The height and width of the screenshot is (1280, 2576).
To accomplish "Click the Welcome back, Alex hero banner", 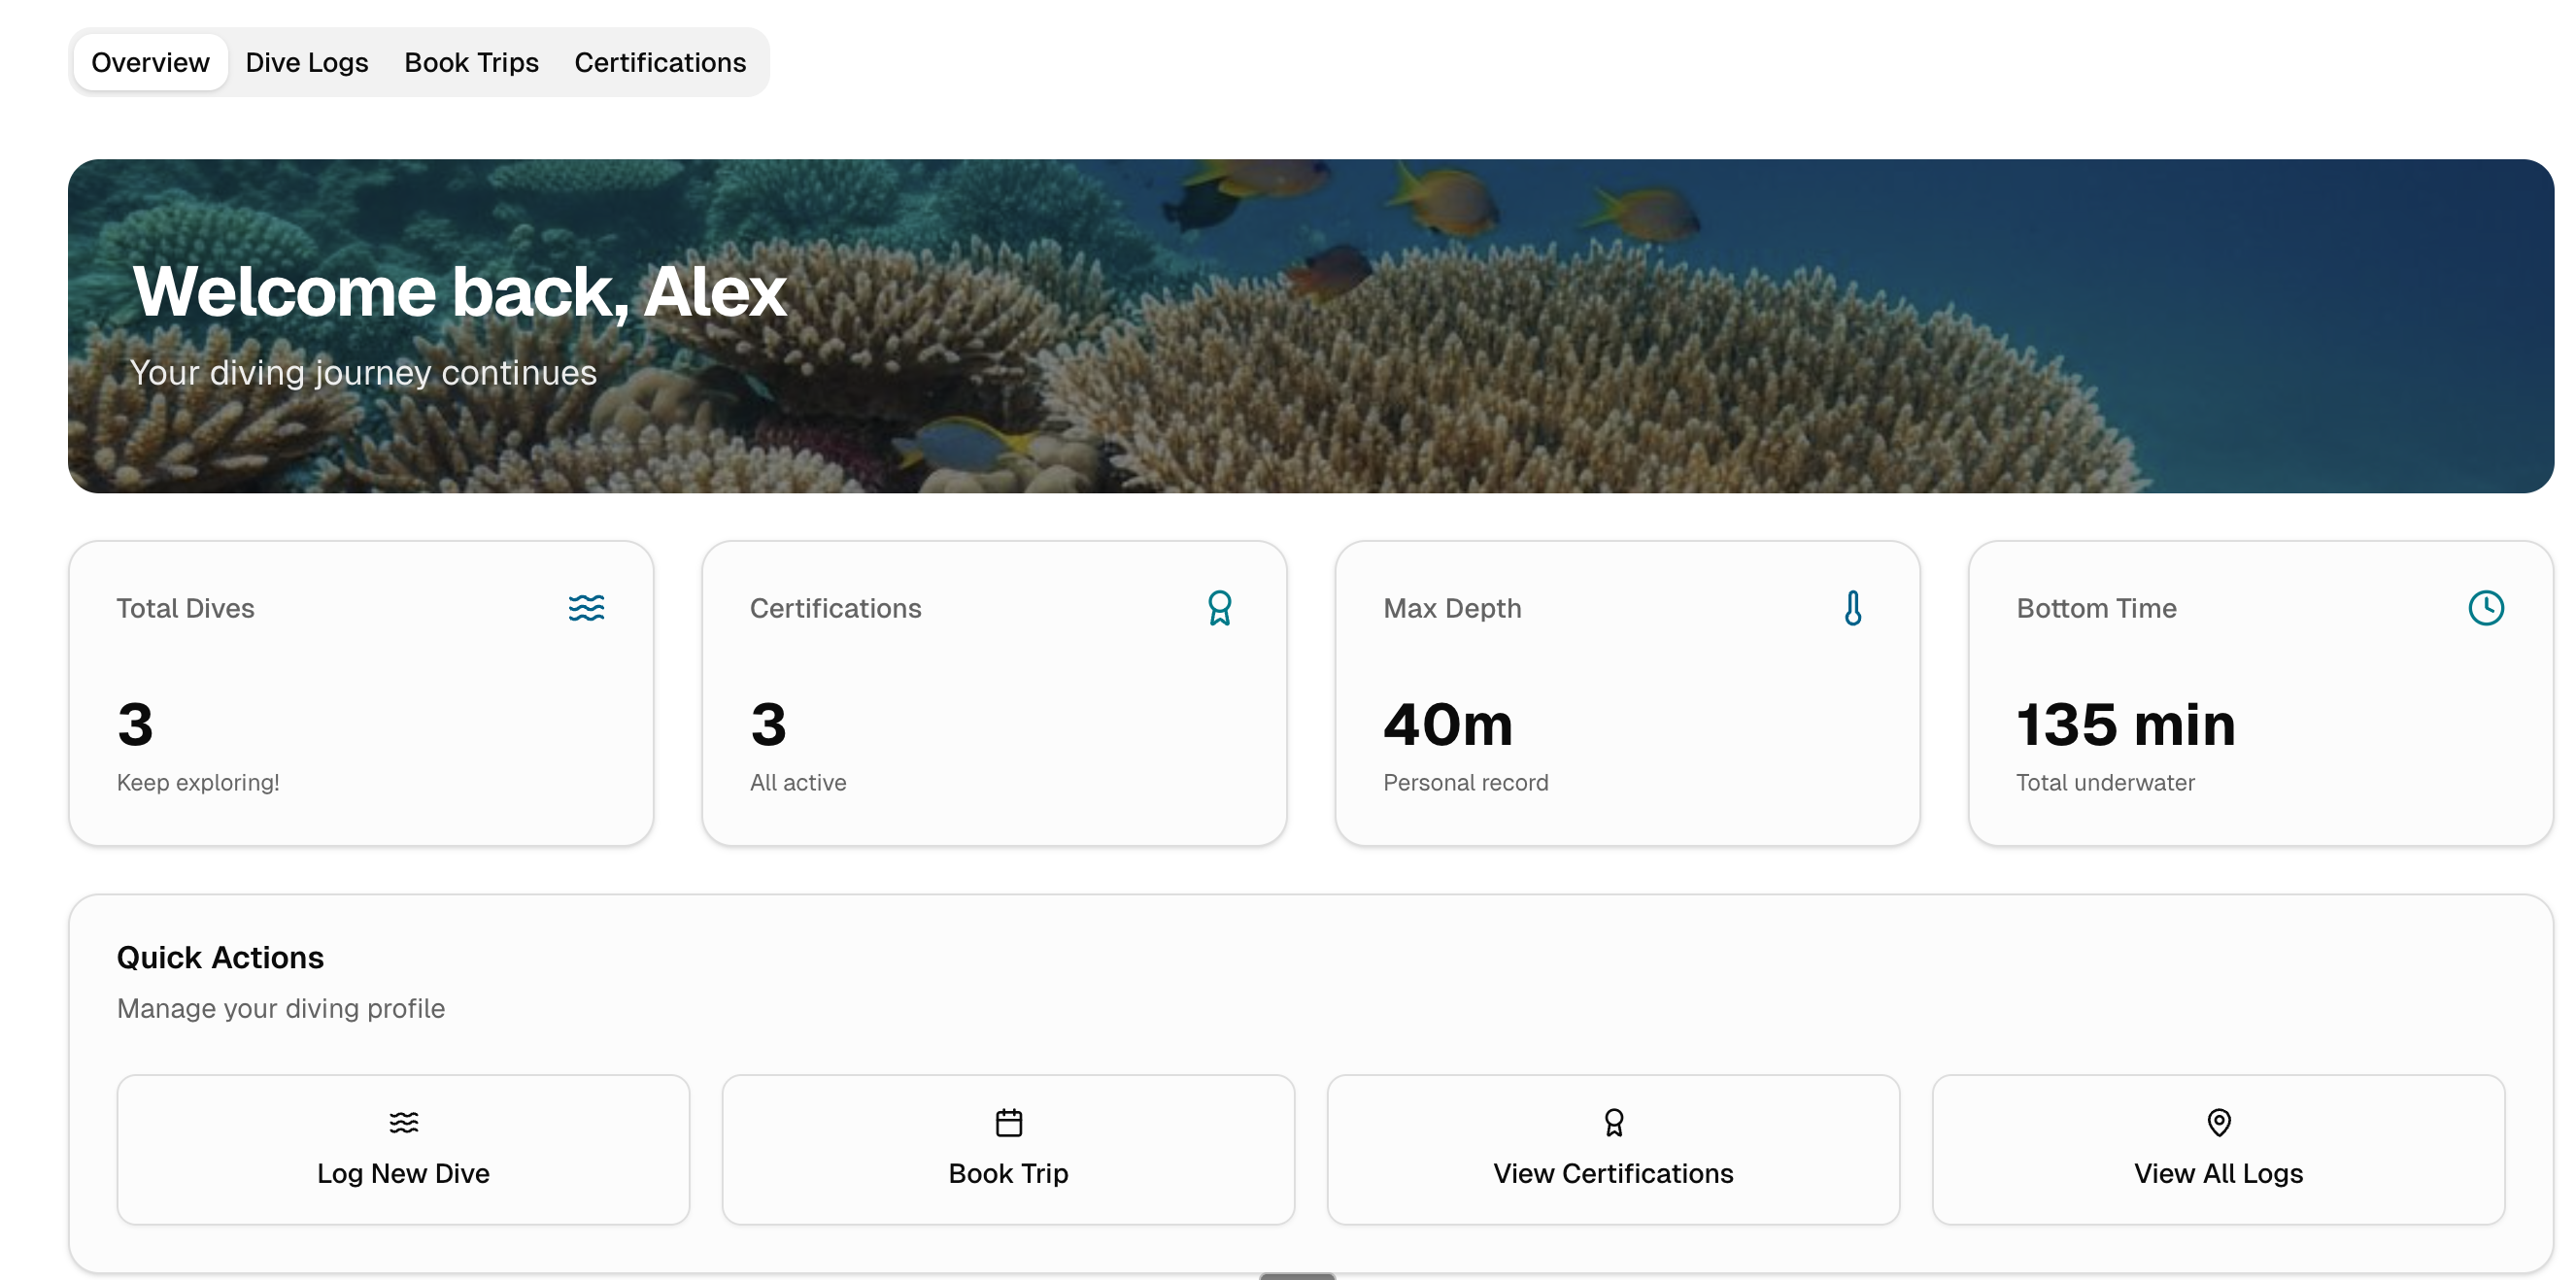I will click(x=1288, y=325).
